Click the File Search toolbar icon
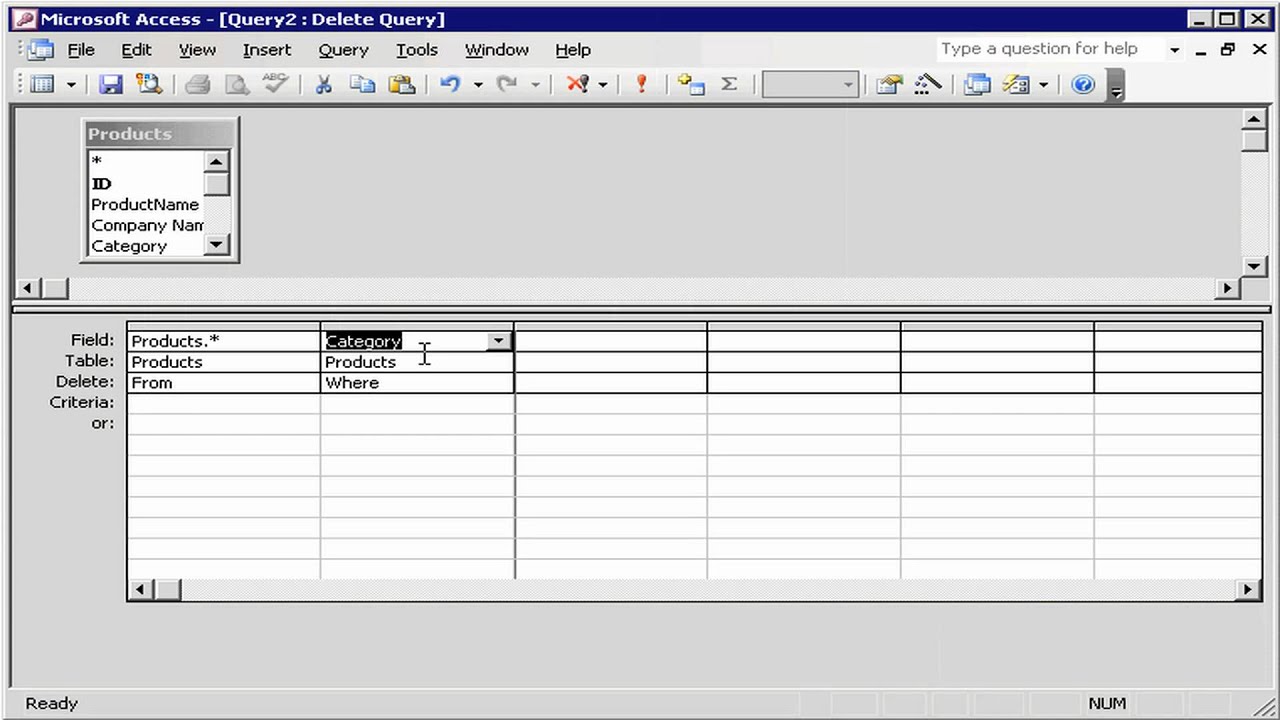This screenshot has width=1280, height=720. point(149,85)
